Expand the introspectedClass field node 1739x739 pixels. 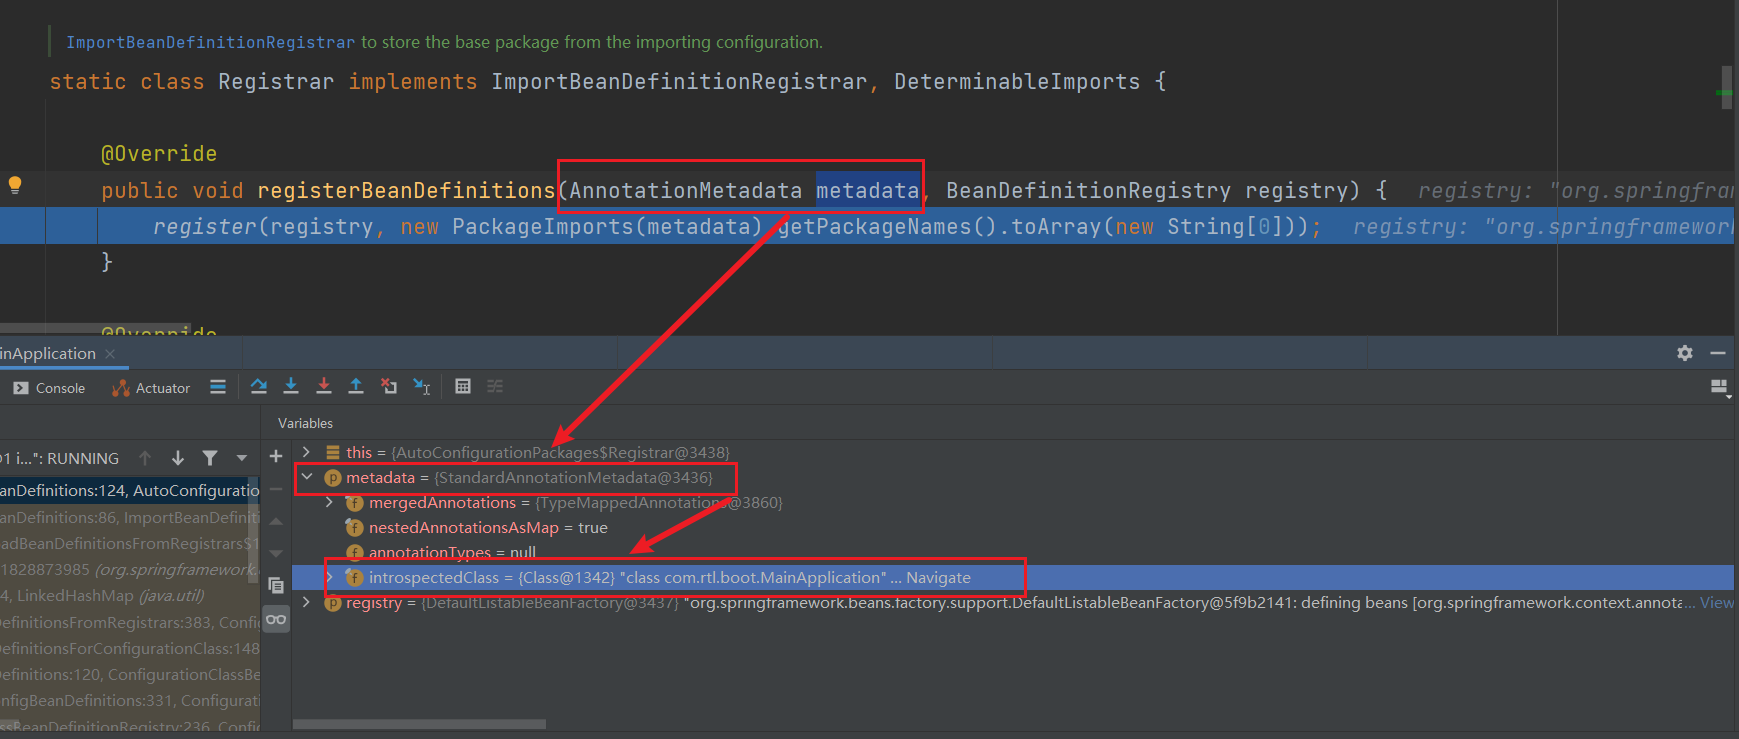coord(329,577)
